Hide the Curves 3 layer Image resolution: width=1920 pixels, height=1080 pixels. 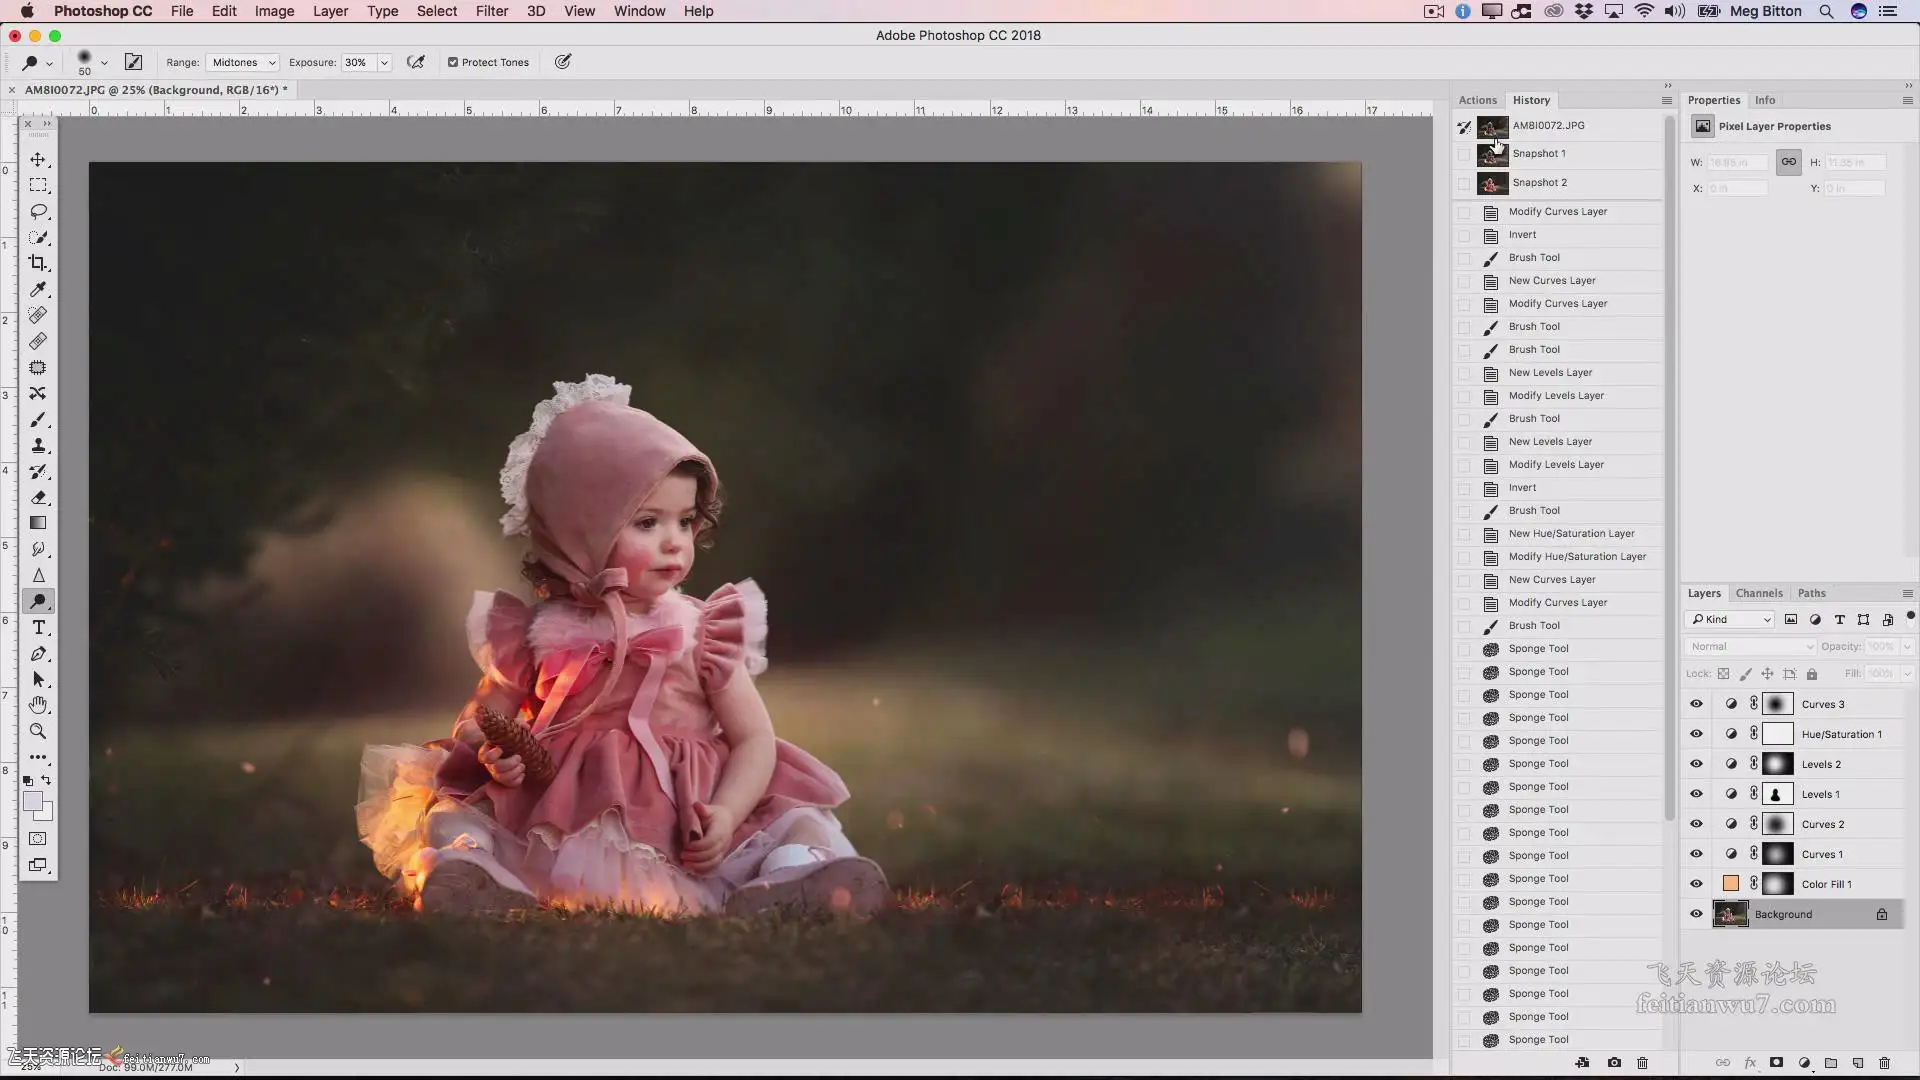point(1696,704)
